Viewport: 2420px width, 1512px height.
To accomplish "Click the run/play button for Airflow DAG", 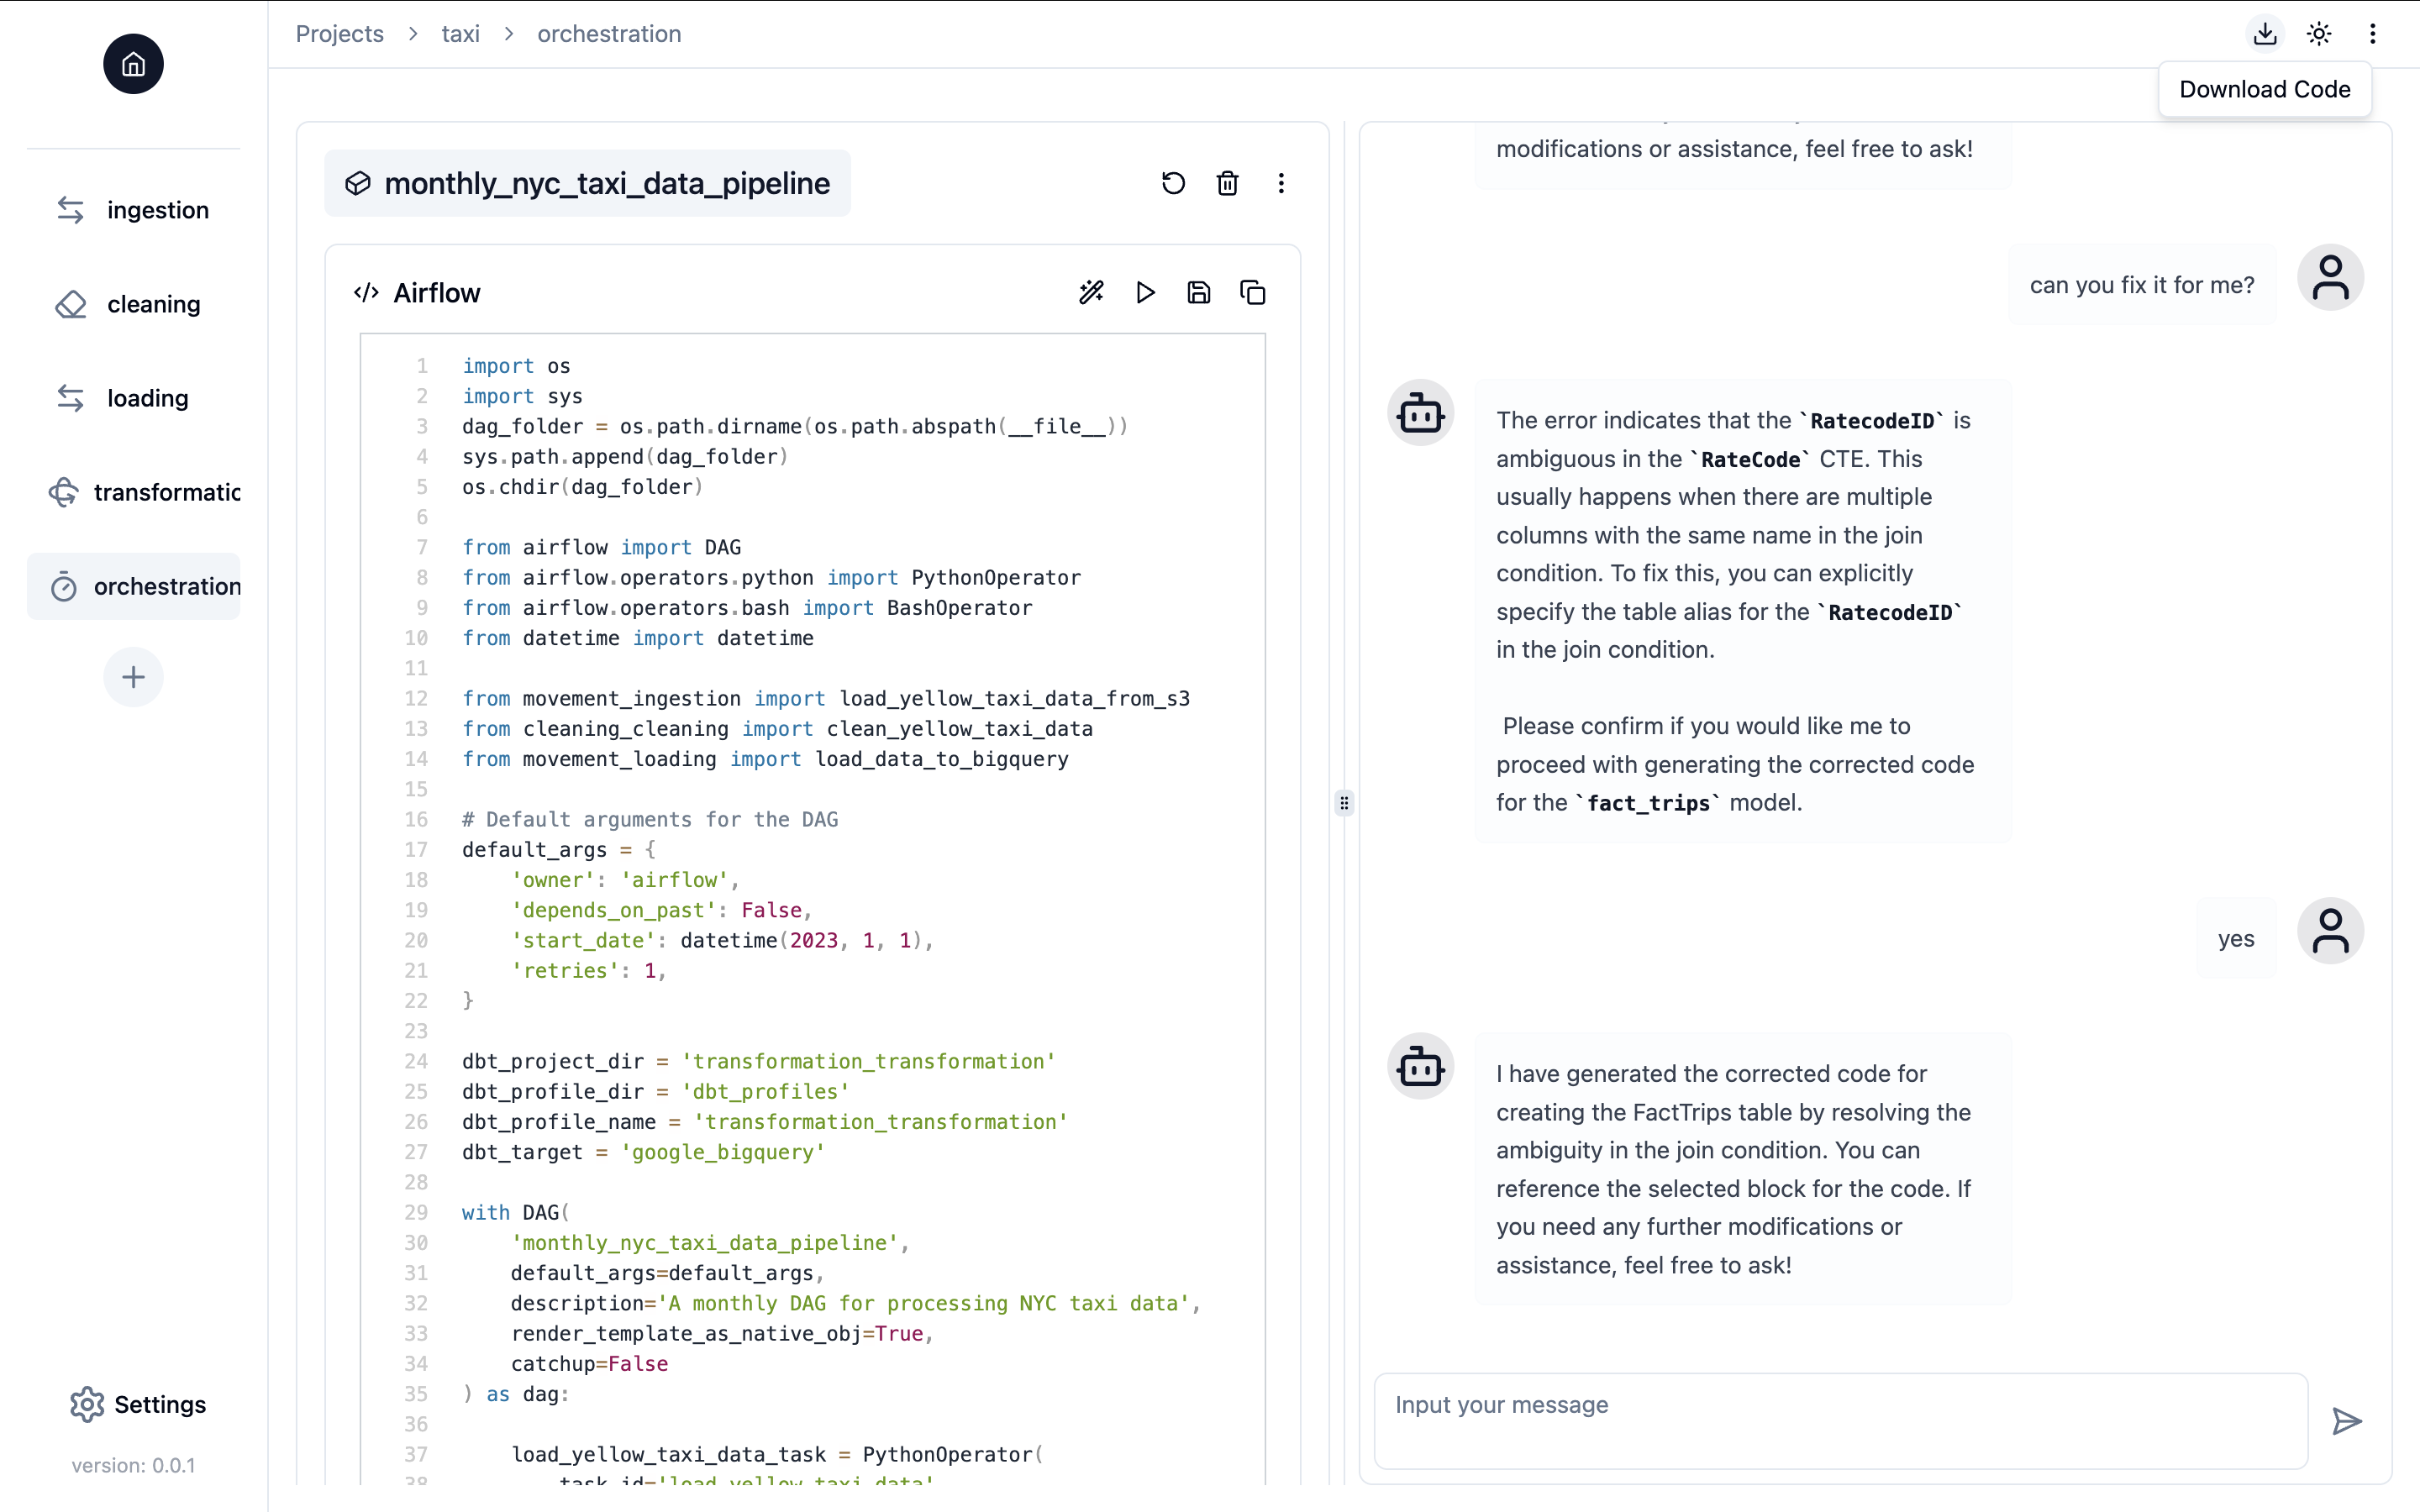I will (1146, 292).
